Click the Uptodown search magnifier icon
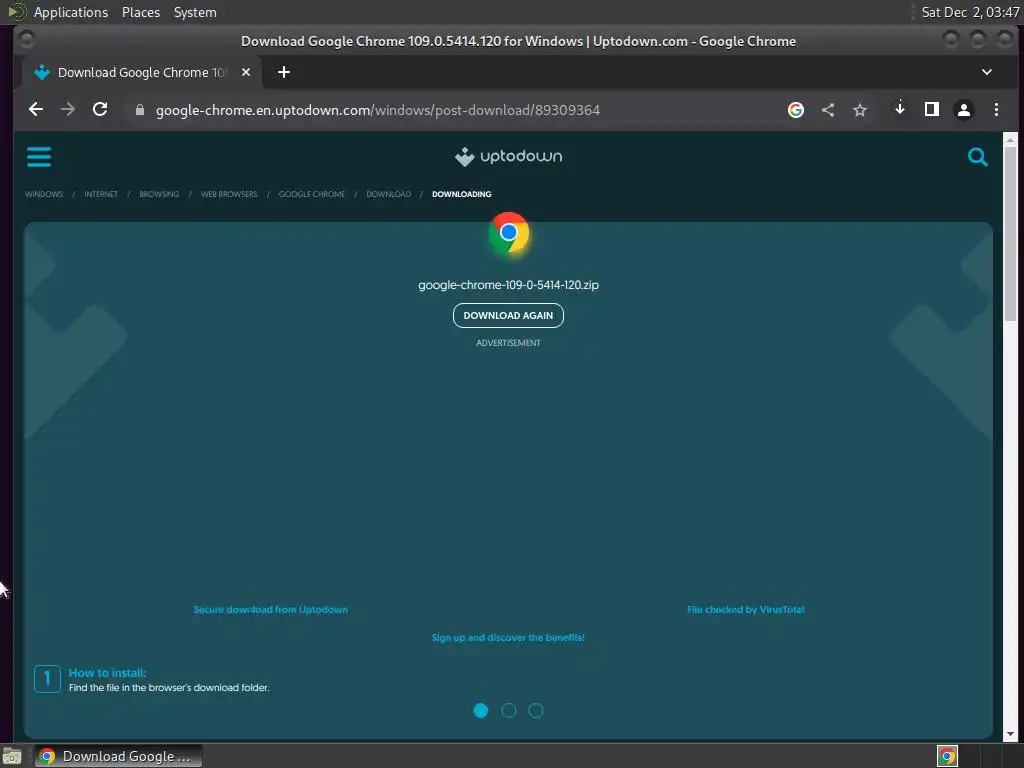Screen dimensions: 1024x768 [977, 157]
